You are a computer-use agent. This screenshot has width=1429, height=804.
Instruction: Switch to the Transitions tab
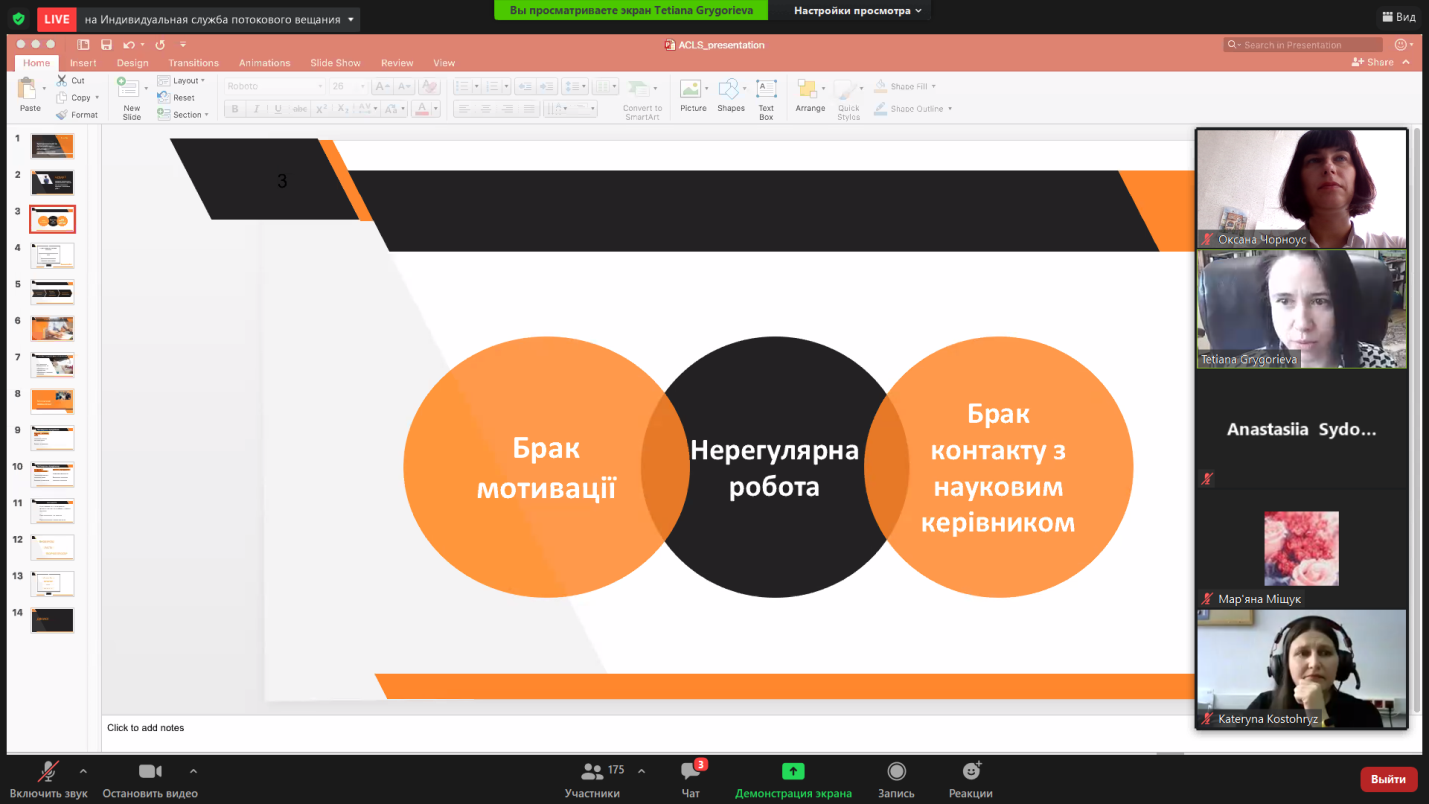click(x=193, y=63)
